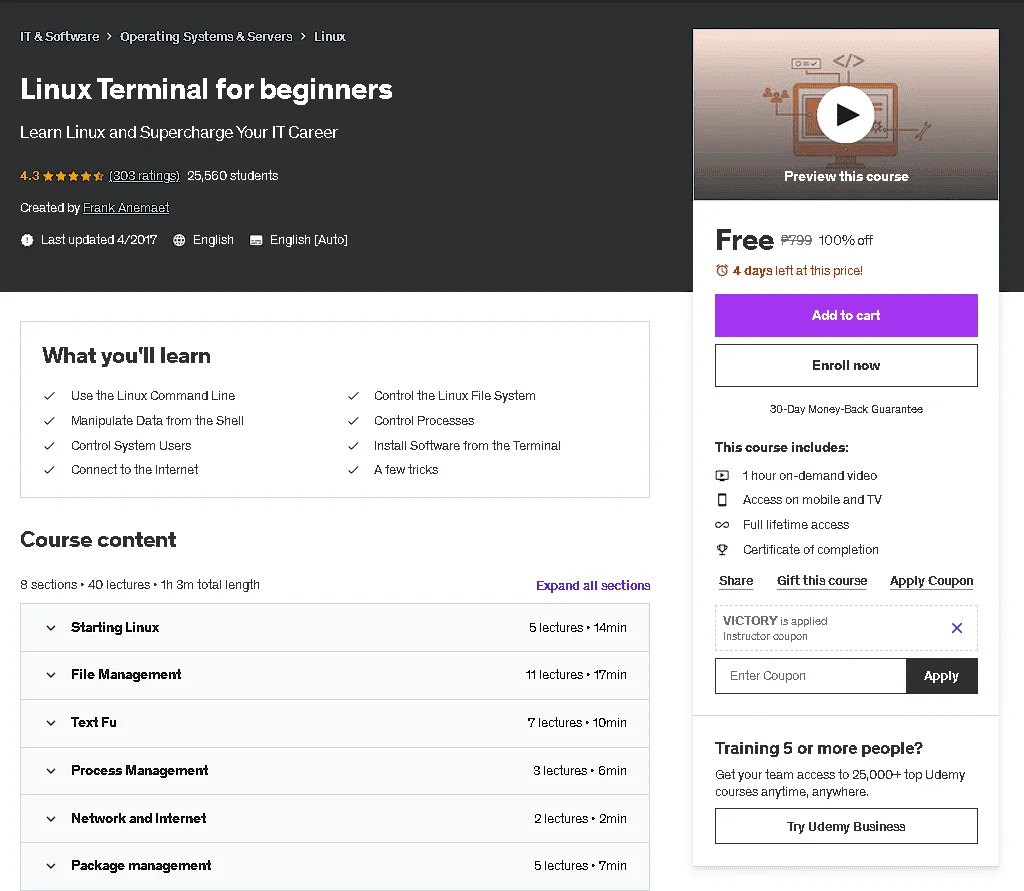Click the 2 lectures • 2min text

(x=580, y=818)
